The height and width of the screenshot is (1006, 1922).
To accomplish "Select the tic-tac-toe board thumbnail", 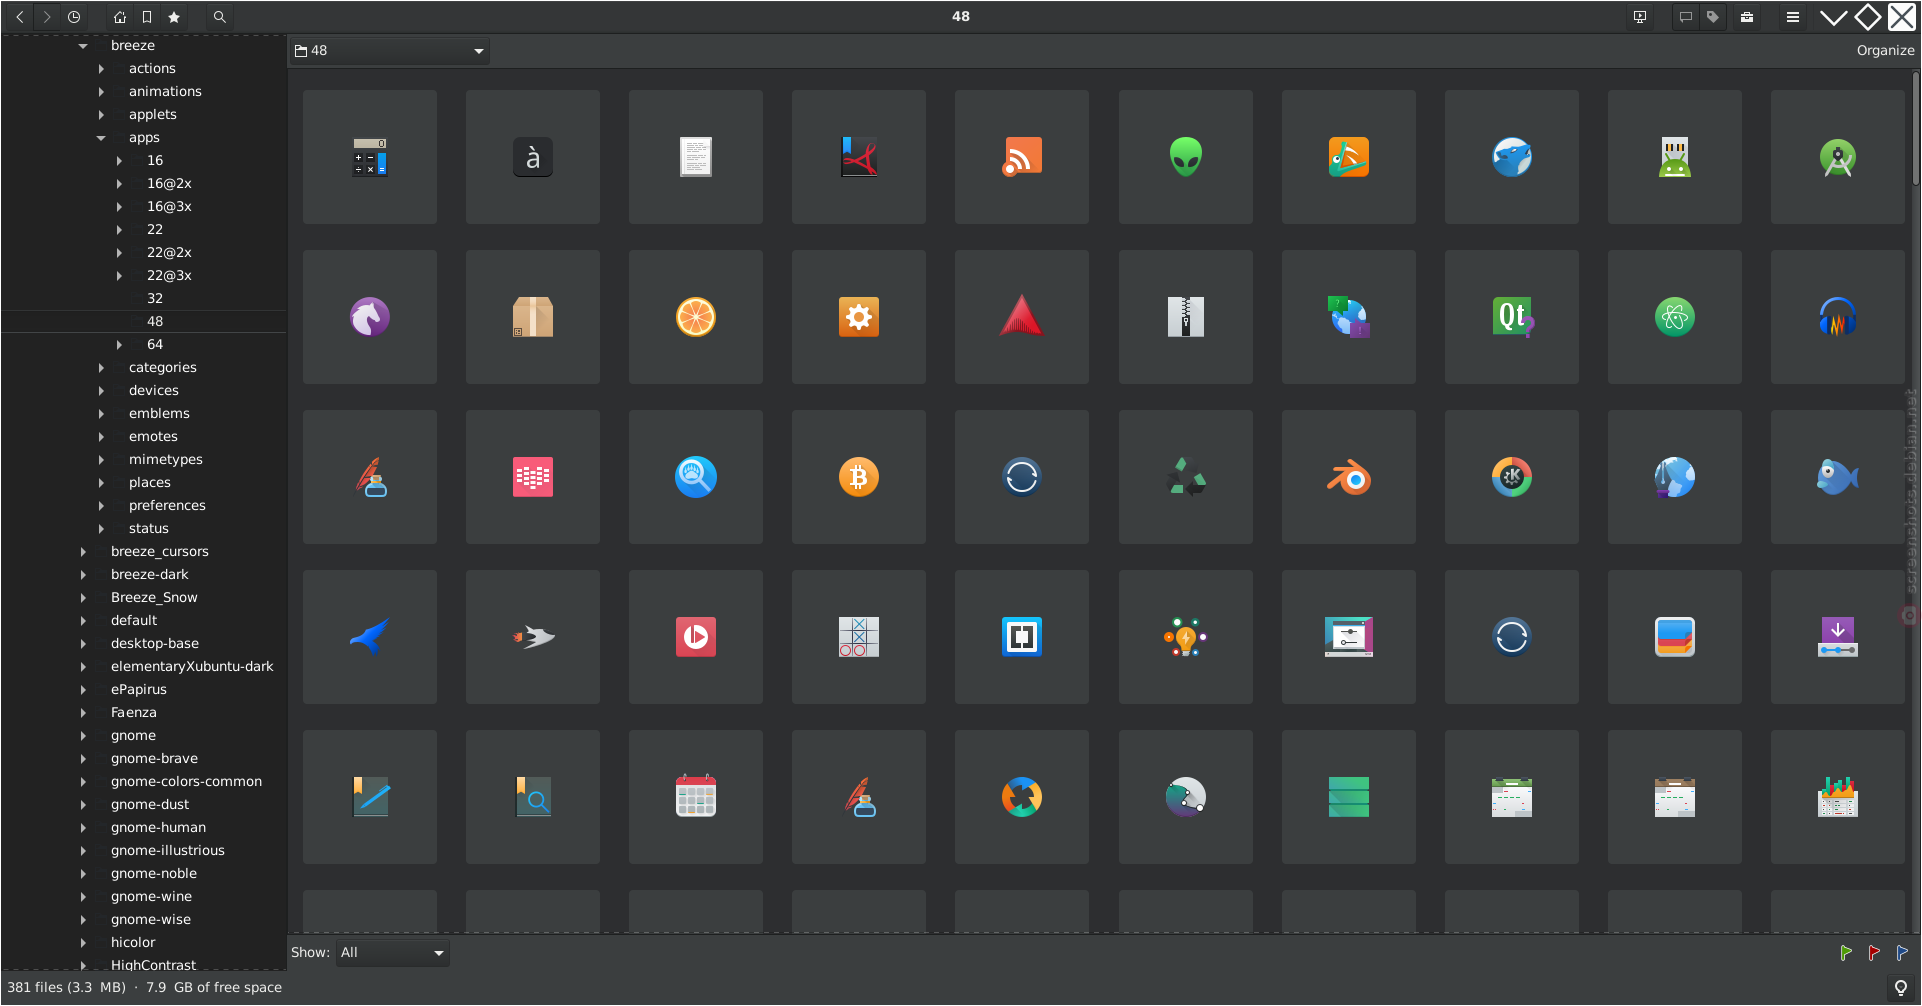I will tap(859, 637).
